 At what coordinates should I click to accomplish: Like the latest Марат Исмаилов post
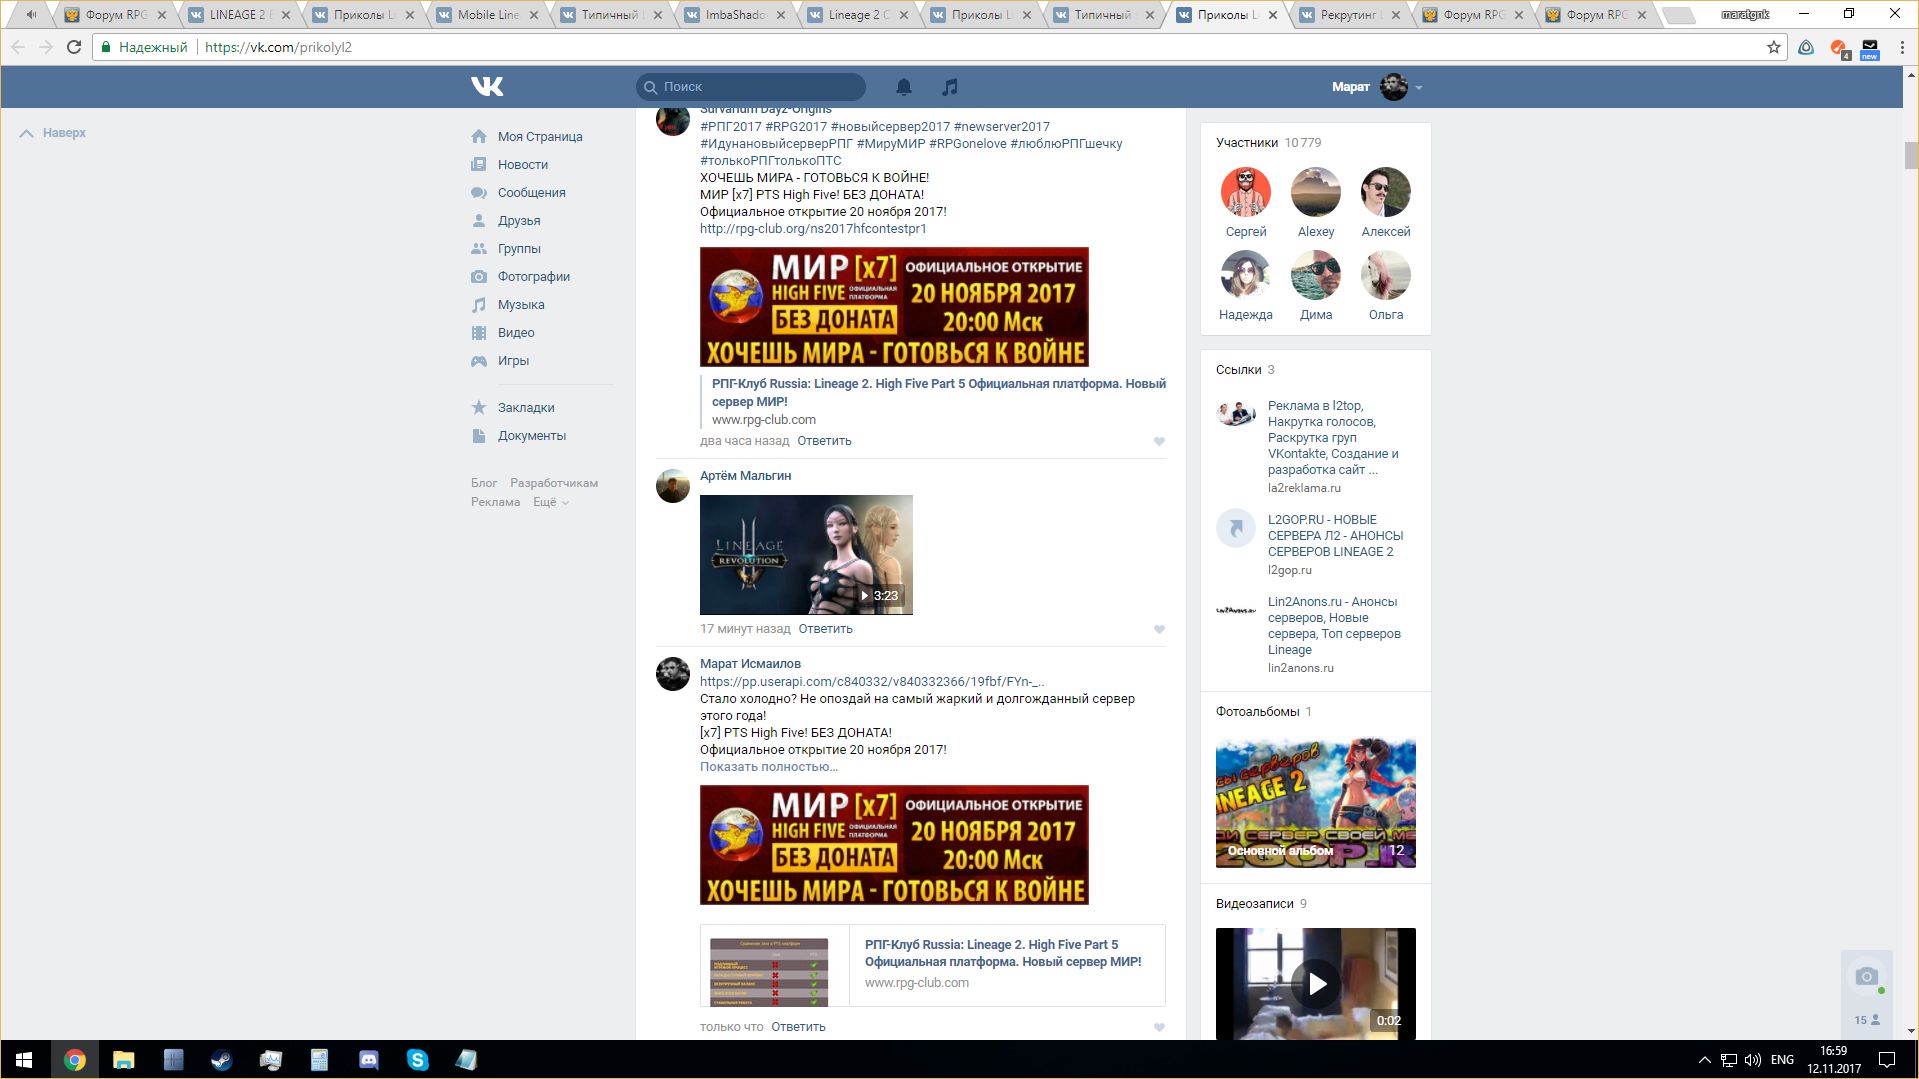(x=1159, y=1027)
